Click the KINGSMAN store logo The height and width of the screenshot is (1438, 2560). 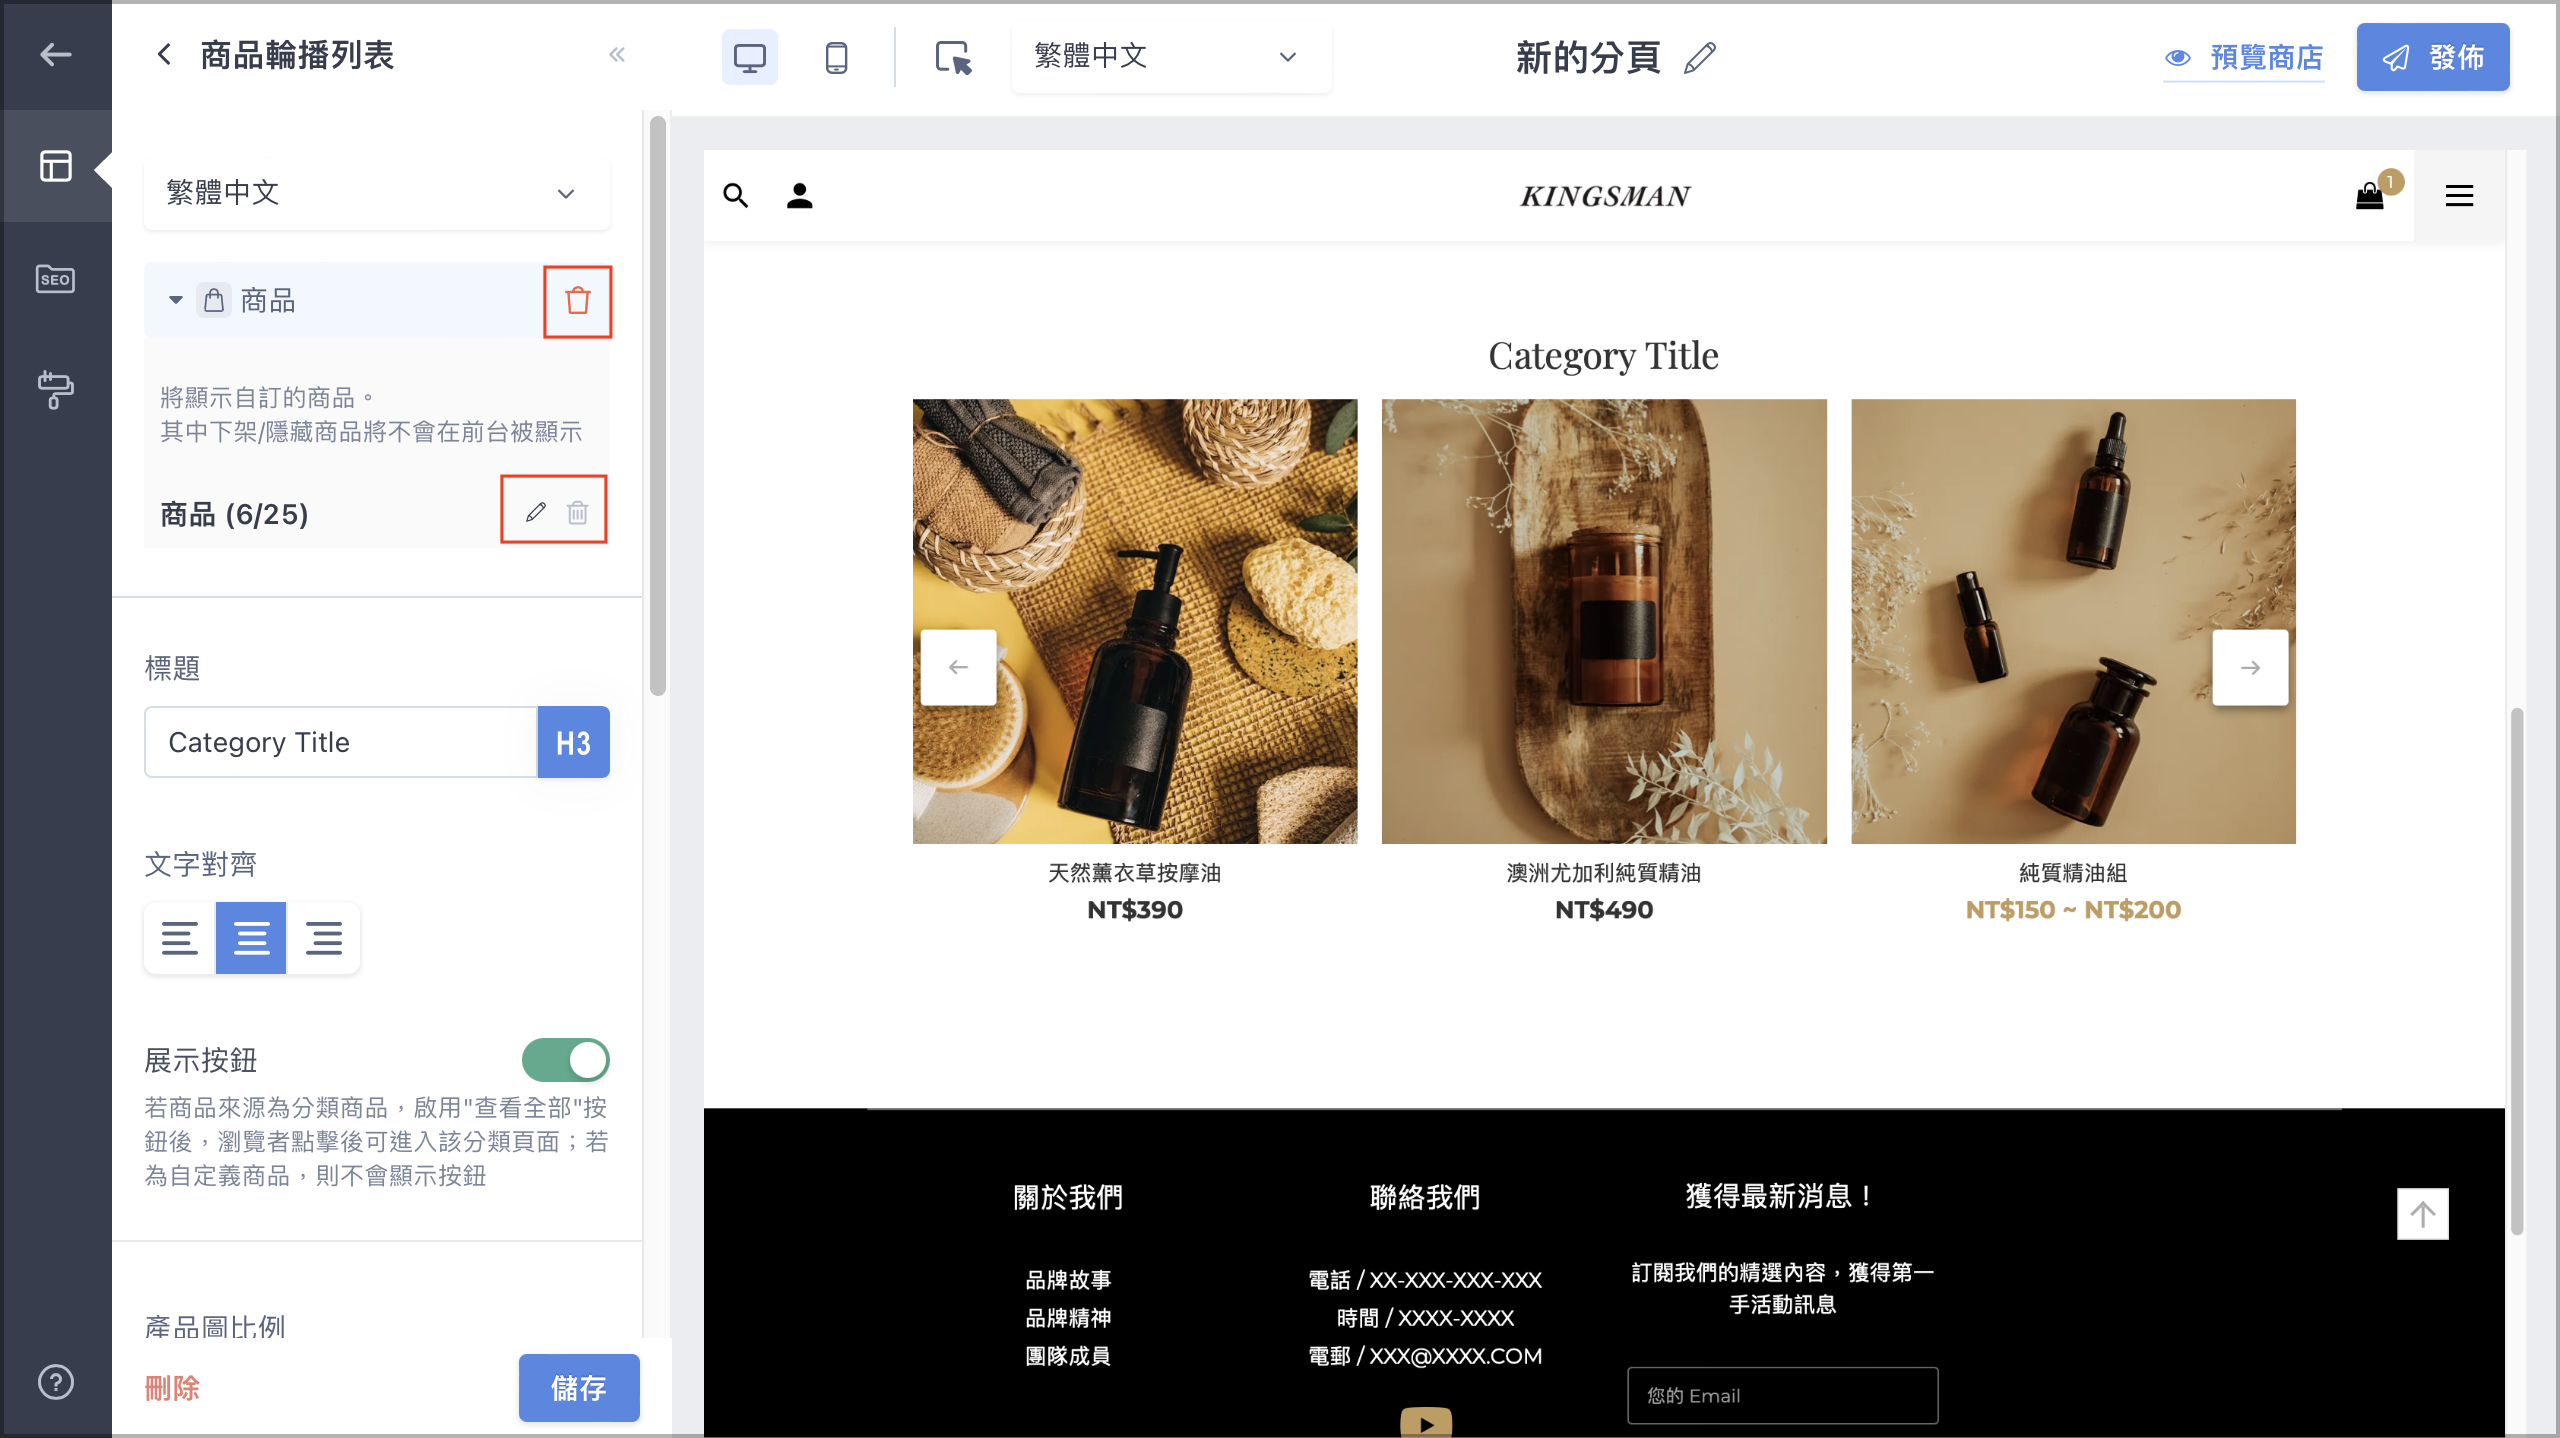(x=1605, y=196)
